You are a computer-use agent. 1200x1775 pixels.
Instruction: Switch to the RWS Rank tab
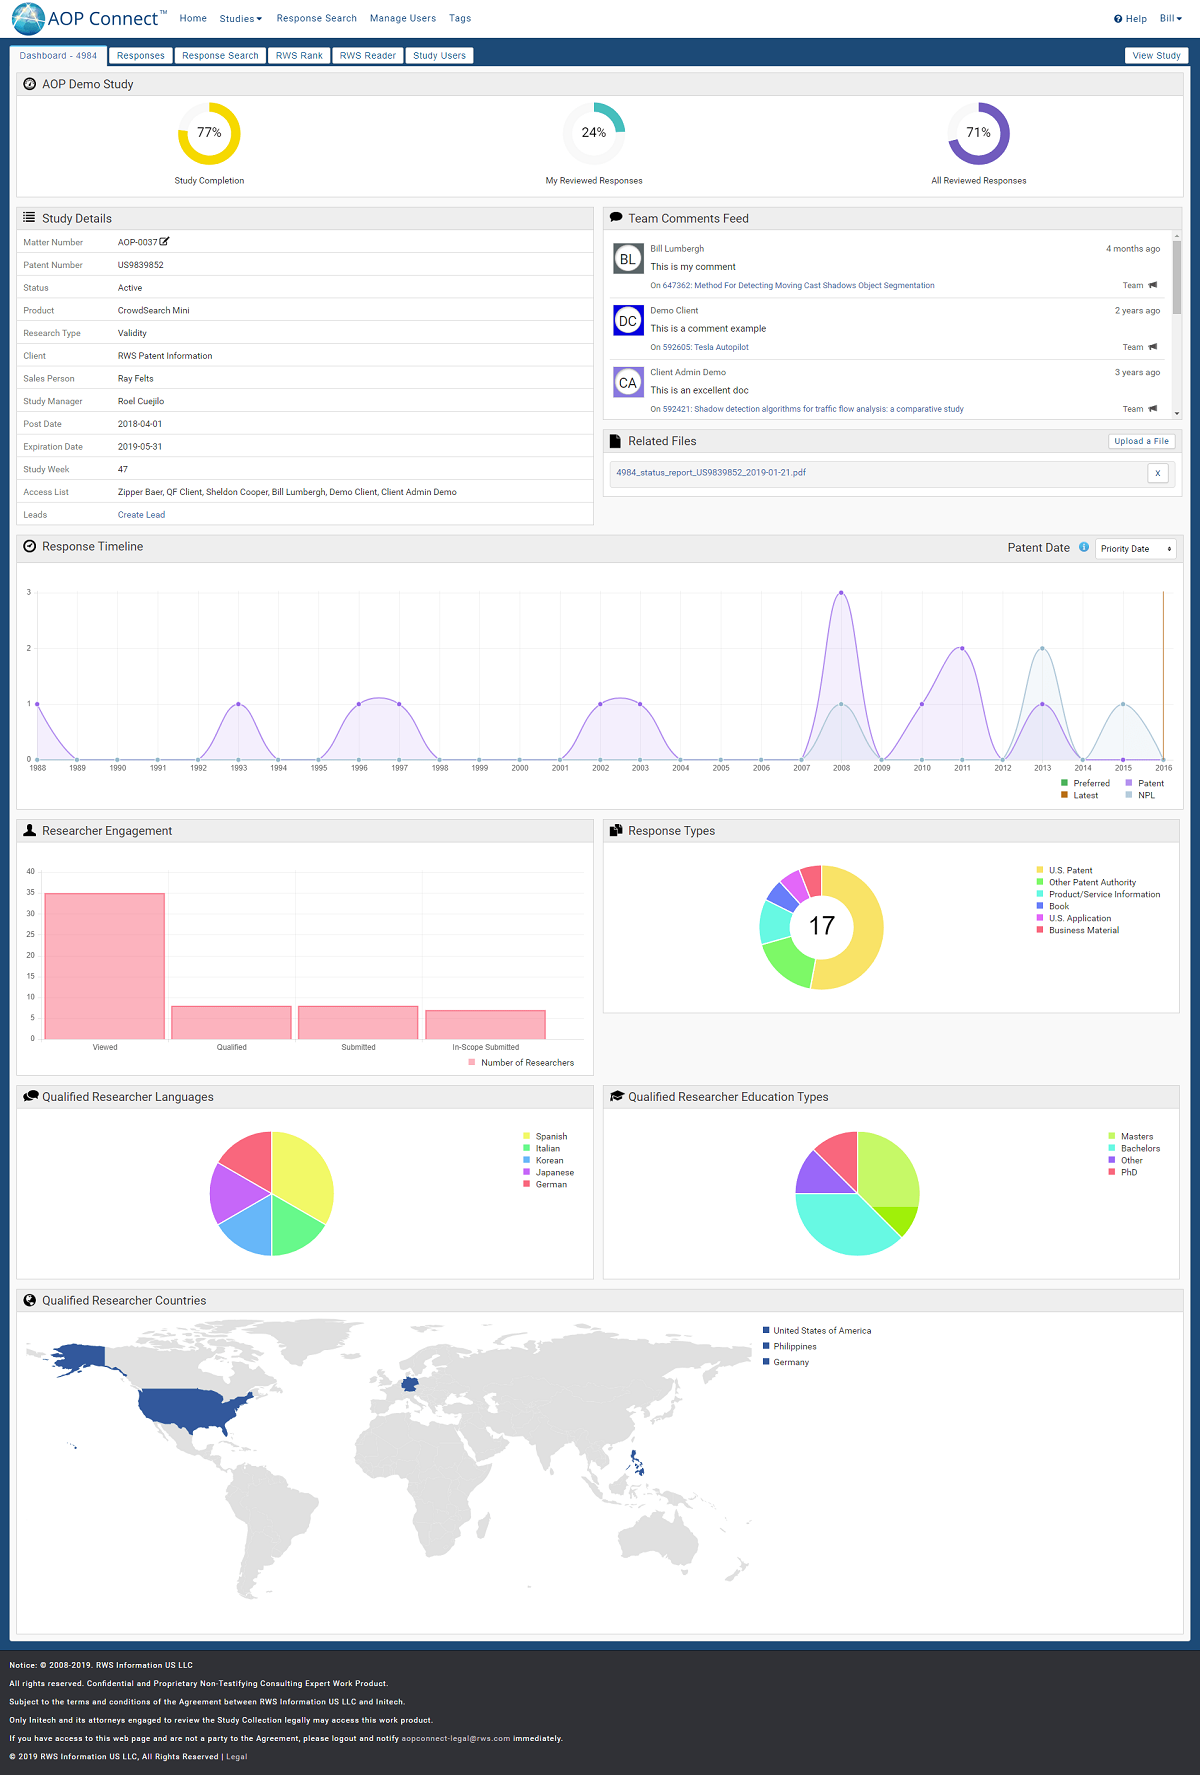[299, 56]
